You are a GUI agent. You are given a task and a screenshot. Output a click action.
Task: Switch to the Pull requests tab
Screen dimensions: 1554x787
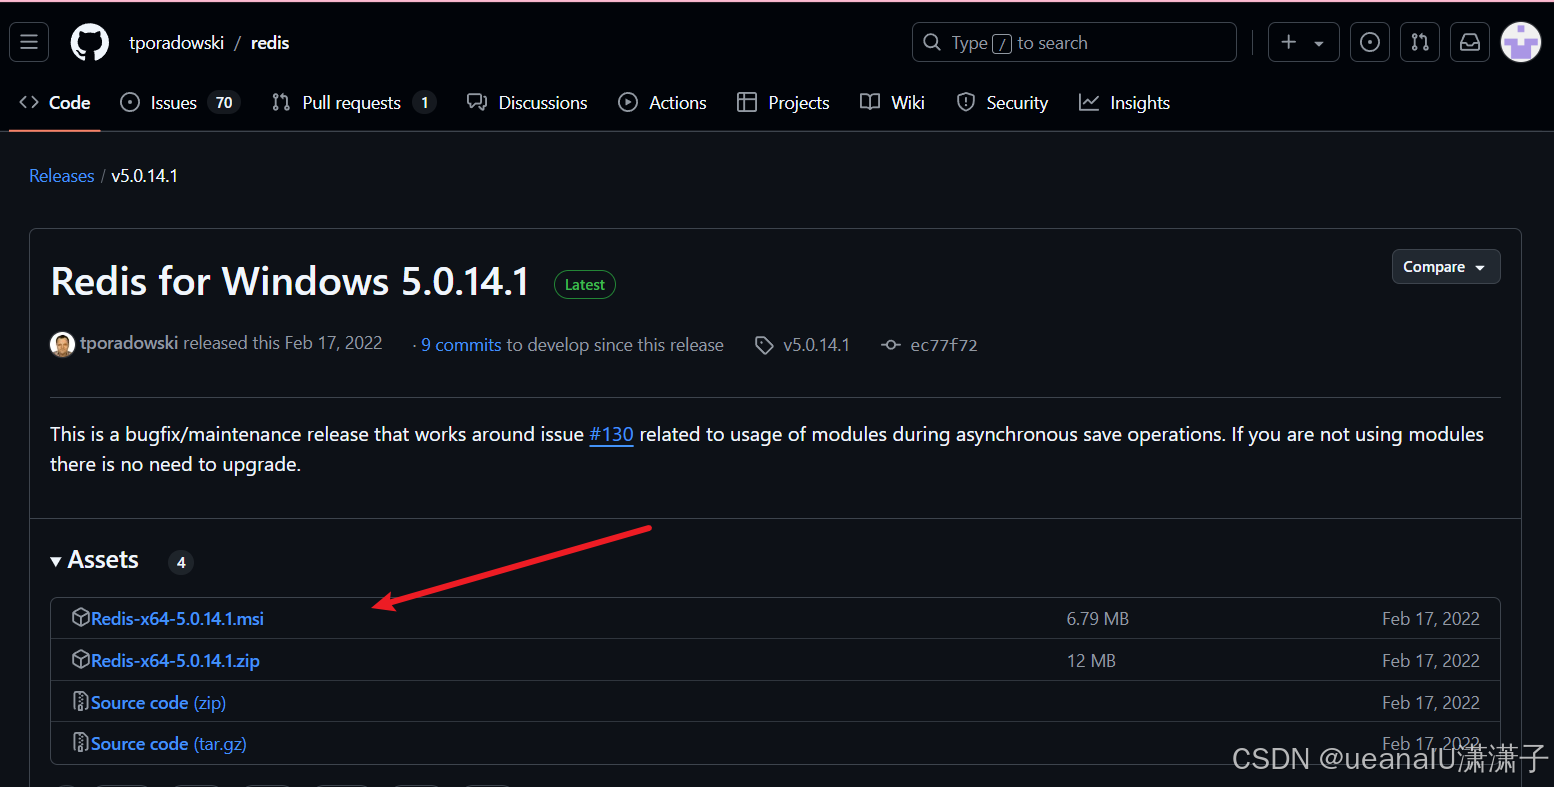click(354, 102)
